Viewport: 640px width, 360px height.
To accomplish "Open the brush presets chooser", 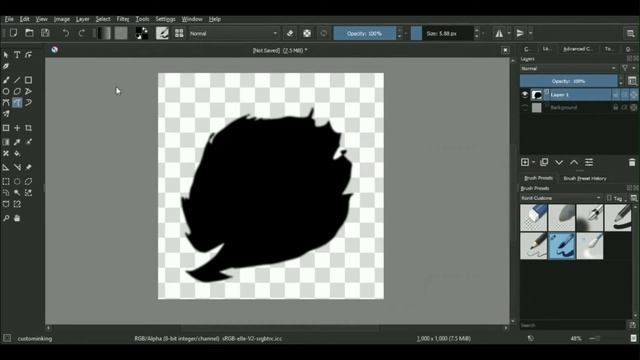I will [x=179, y=33].
